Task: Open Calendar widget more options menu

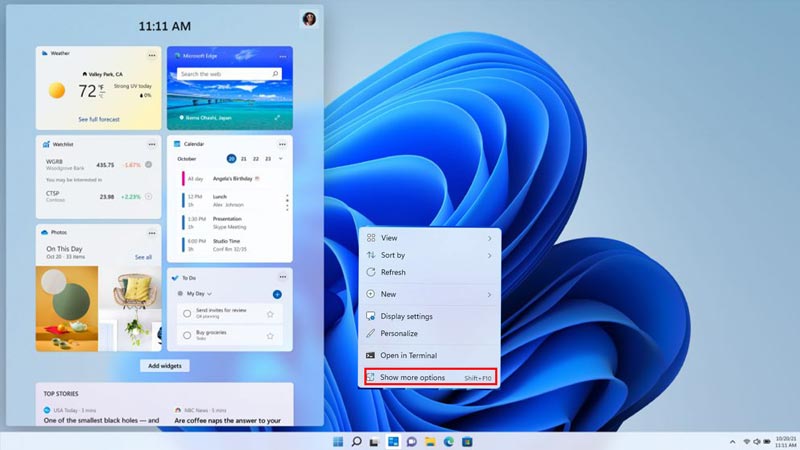Action: 282,144
